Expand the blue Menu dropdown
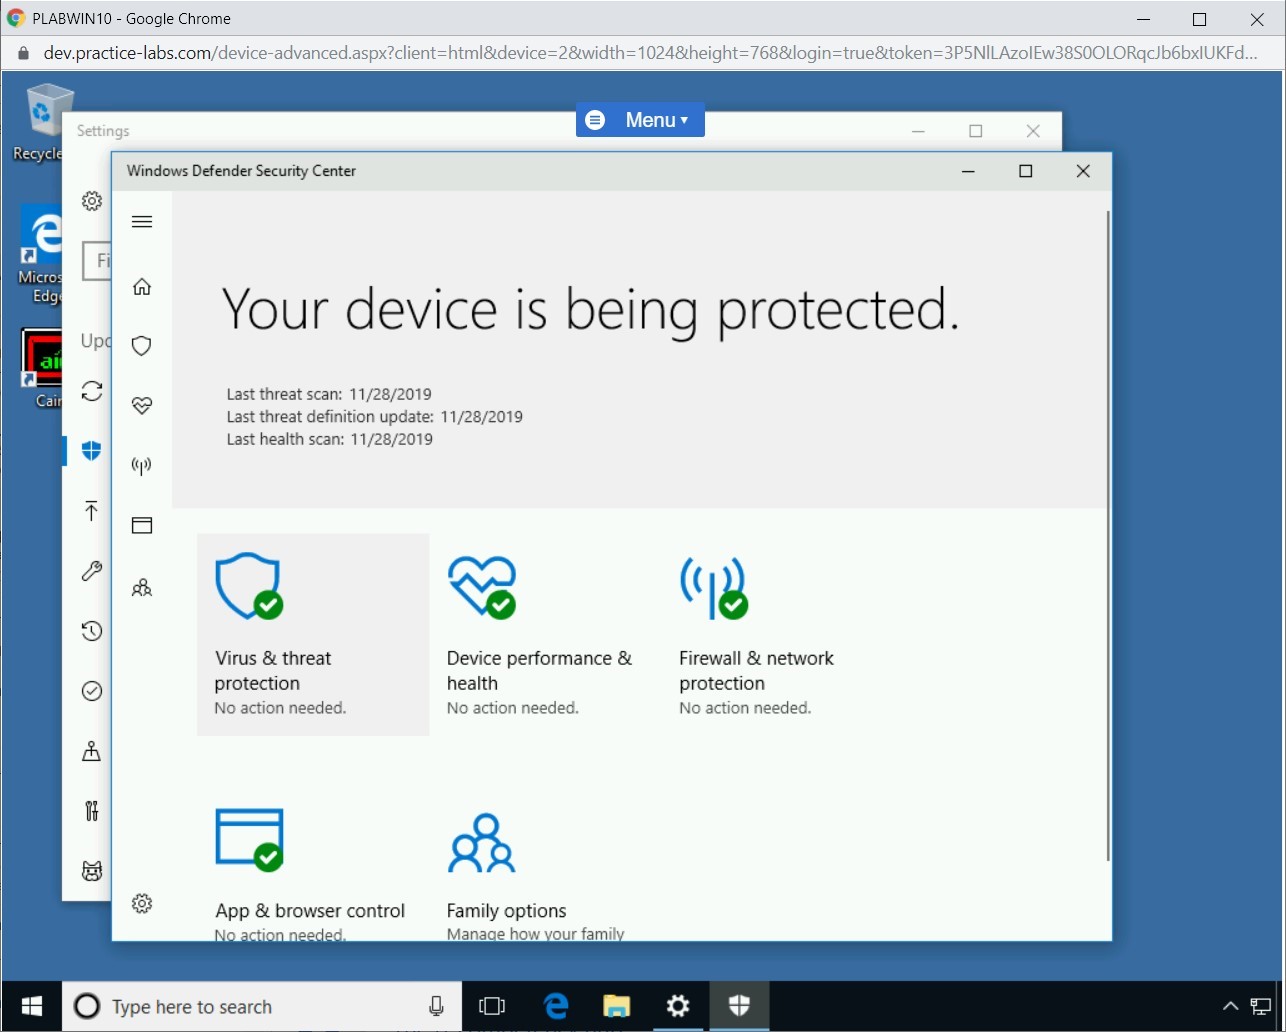 point(640,120)
